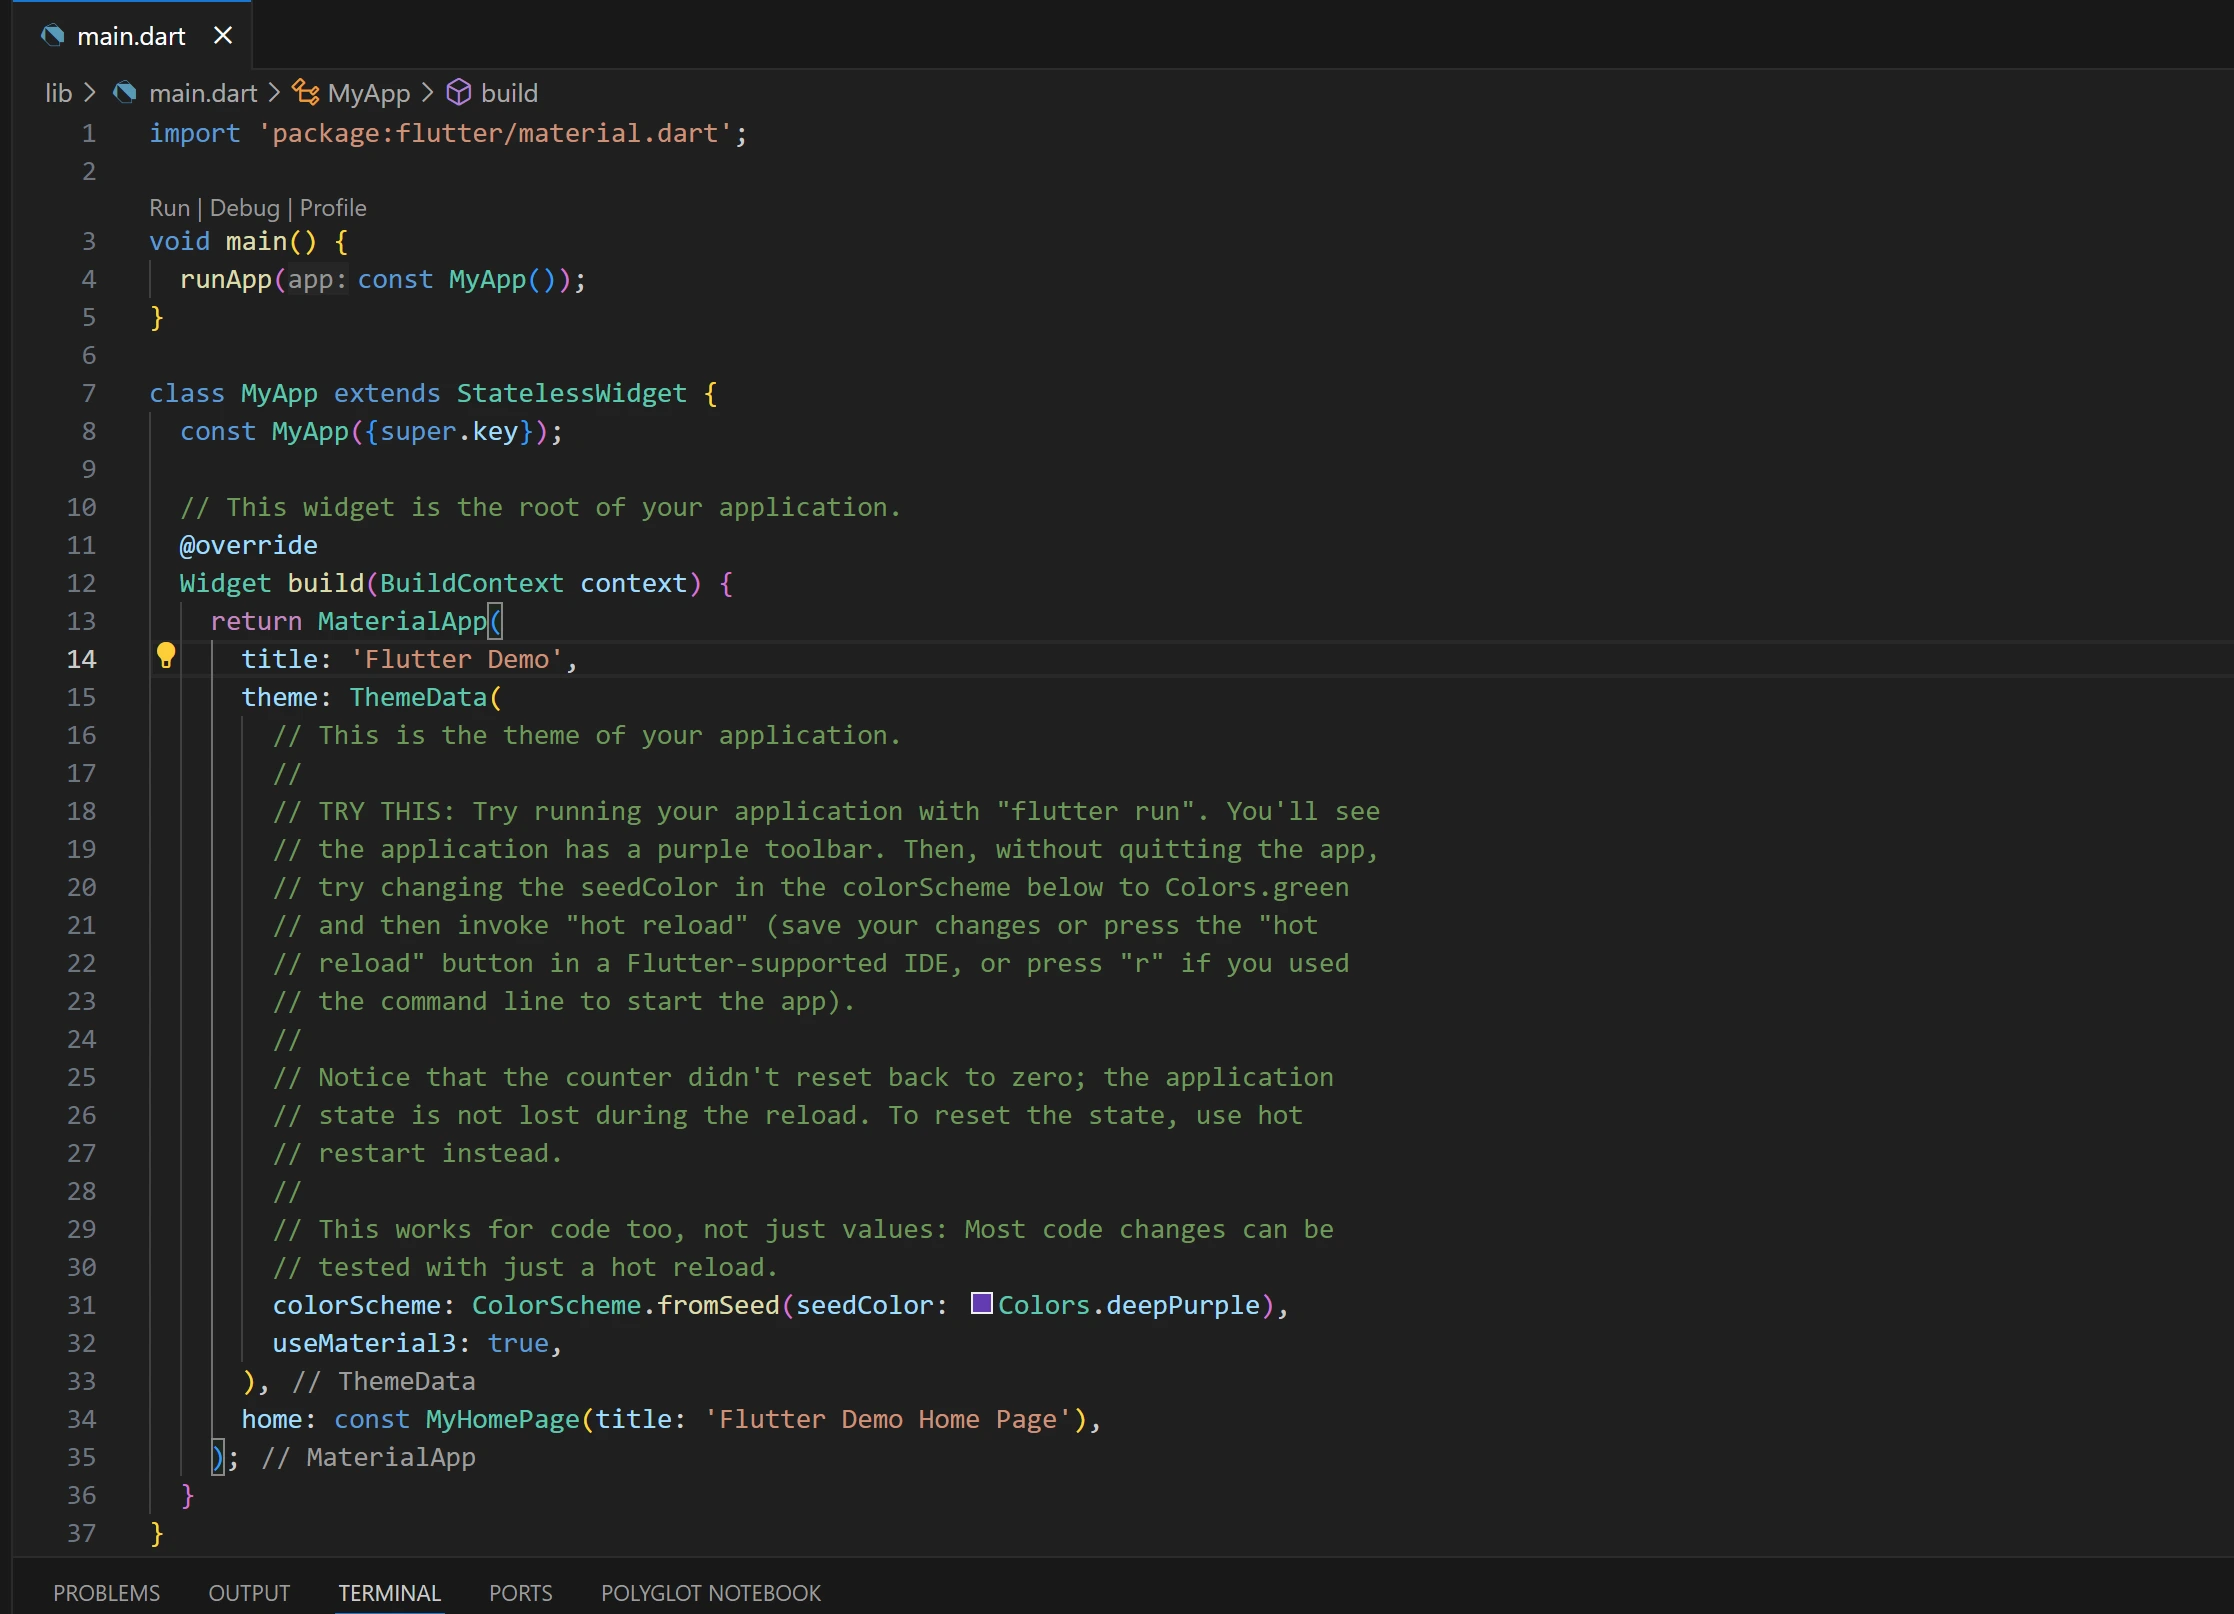
Task: Click super.key on line 8
Action: pos(449,431)
